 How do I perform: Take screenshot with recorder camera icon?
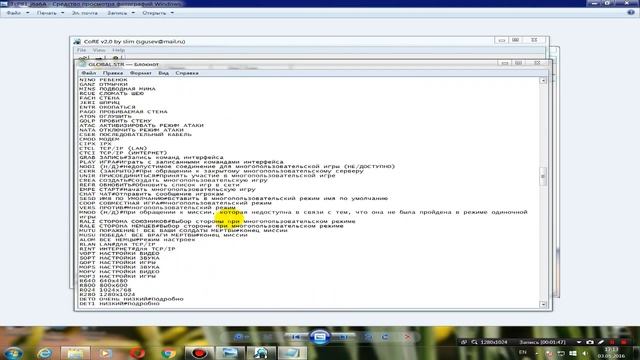590,342
